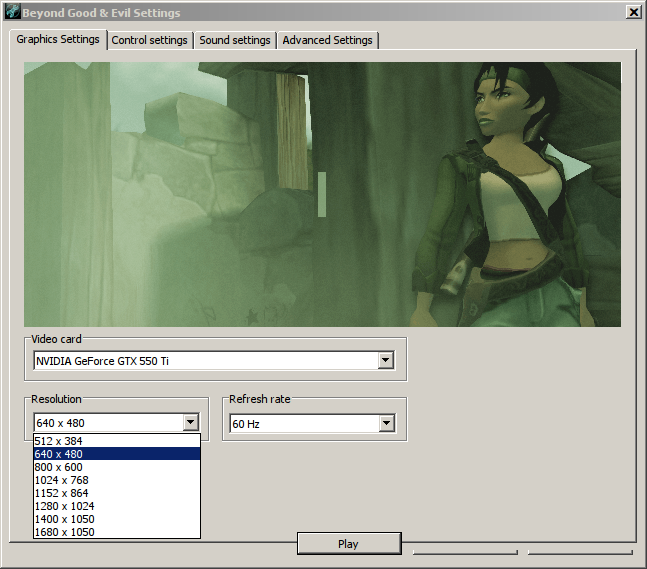Close the Beyond Good & Evil Settings window
The width and height of the screenshot is (647, 569).
tap(633, 12)
